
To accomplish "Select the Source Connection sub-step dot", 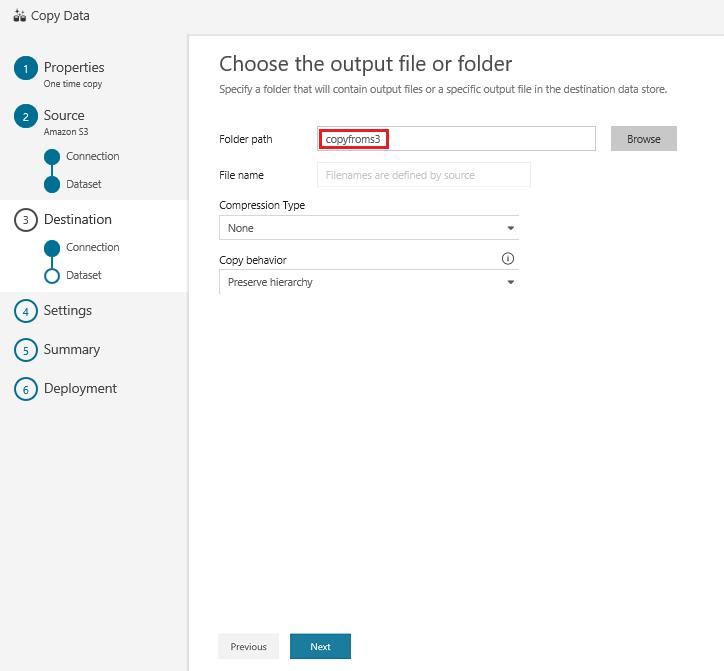I will [52, 157].
